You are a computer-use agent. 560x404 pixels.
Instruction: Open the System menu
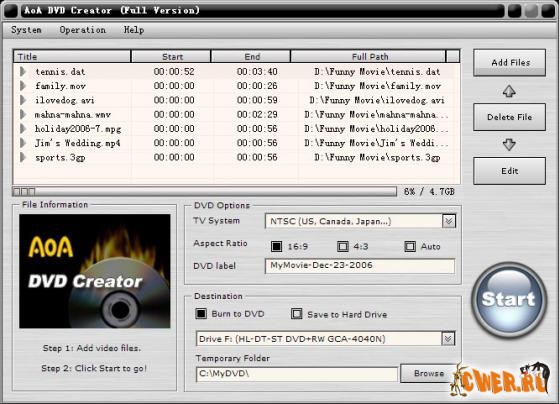click(x=26, y=30)
